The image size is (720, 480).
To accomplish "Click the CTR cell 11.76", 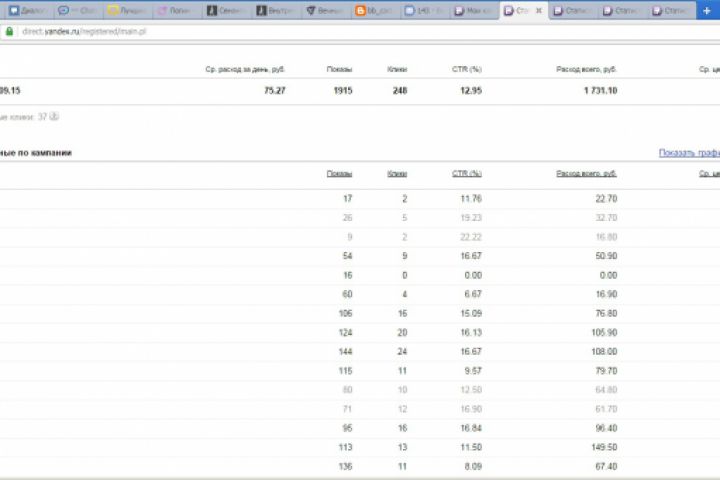I will (x=471, y=199).
